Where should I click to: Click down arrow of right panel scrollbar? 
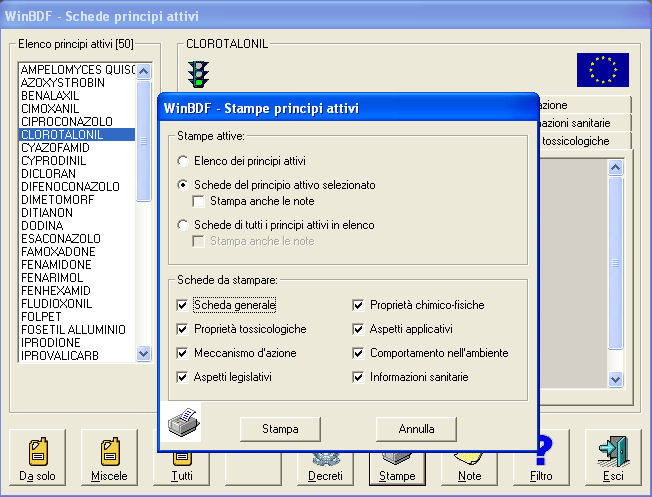[x=615, y=379]
